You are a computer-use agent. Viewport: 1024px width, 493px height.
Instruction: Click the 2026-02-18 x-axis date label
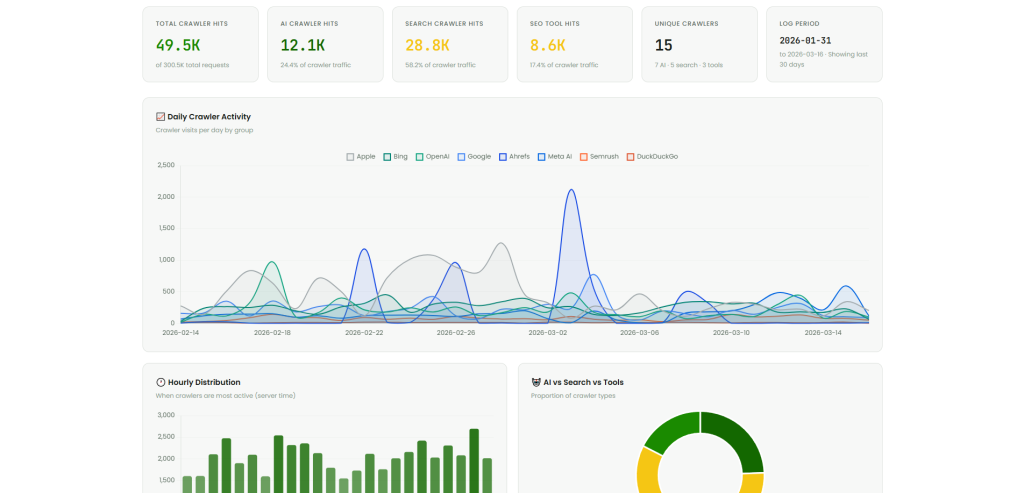(272, 332)
